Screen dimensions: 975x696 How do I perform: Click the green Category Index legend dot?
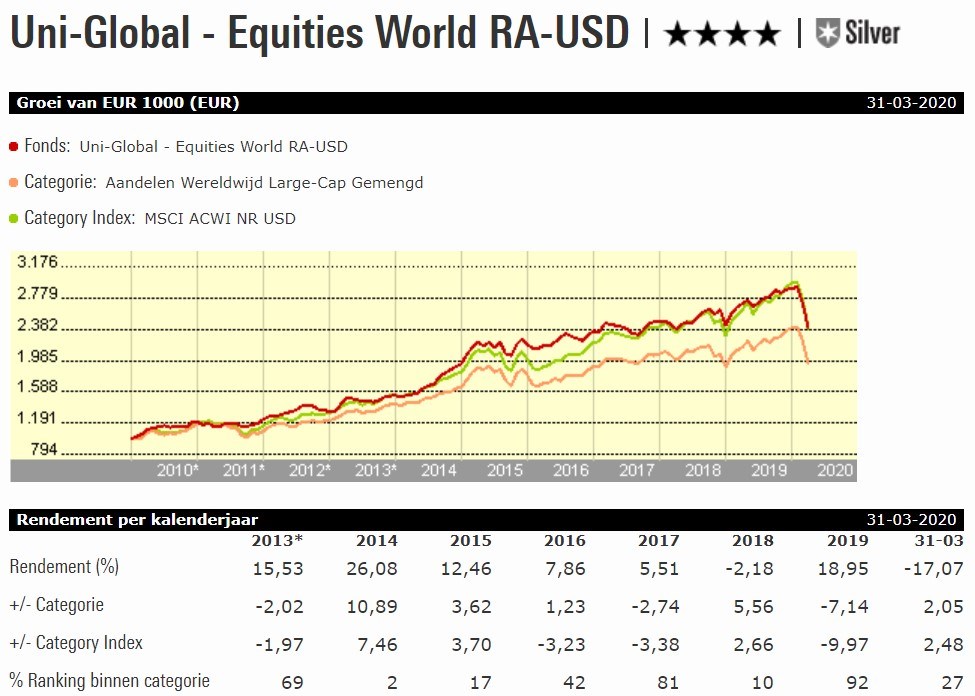pos(14,218)
